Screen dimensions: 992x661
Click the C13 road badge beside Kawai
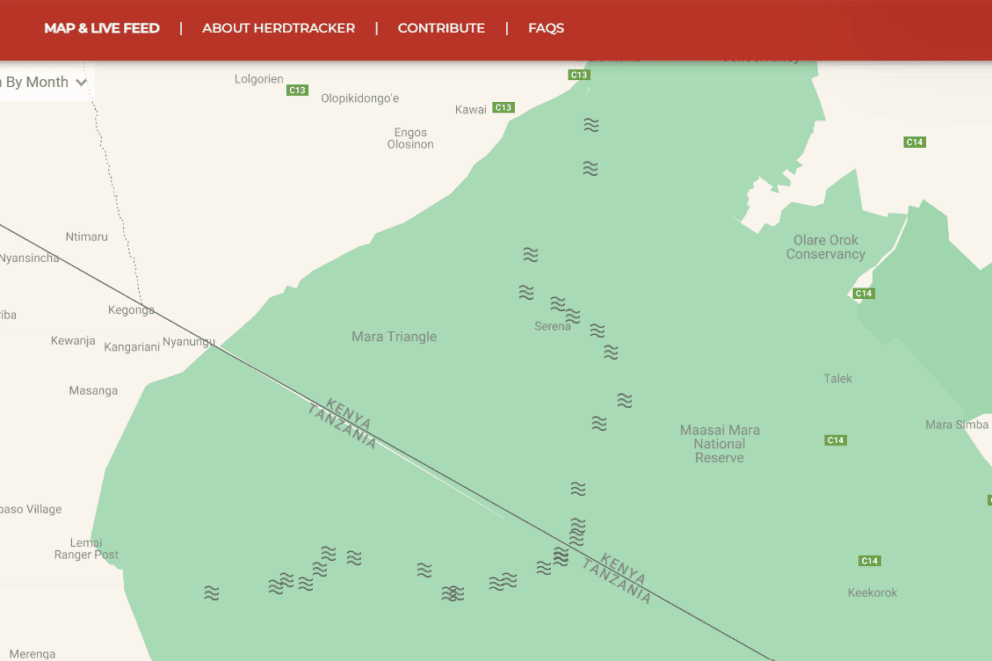tap(503, 108)
